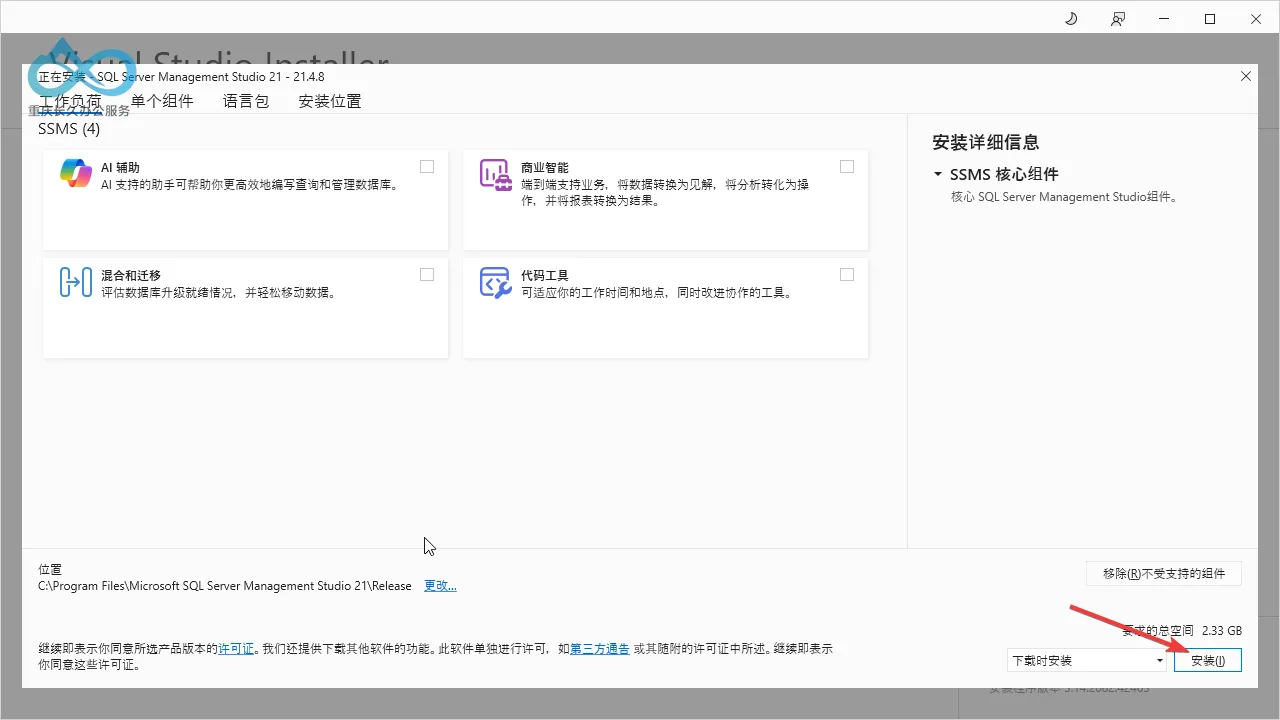Minimize the Visual Studio Installer window
1280x720 pixels.
(1163, 19)
